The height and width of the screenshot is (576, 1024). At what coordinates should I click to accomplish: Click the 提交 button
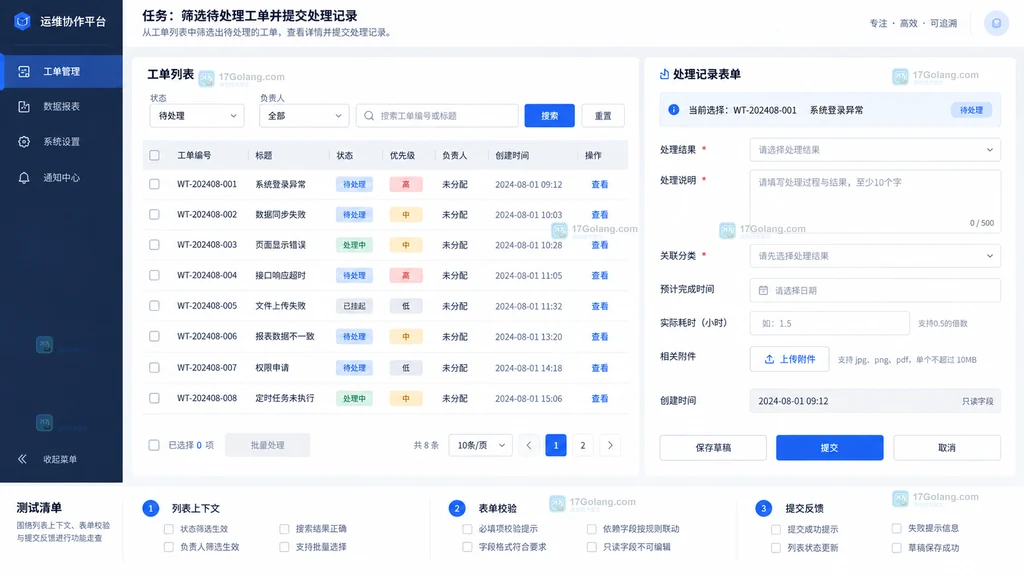pos(829,448)
